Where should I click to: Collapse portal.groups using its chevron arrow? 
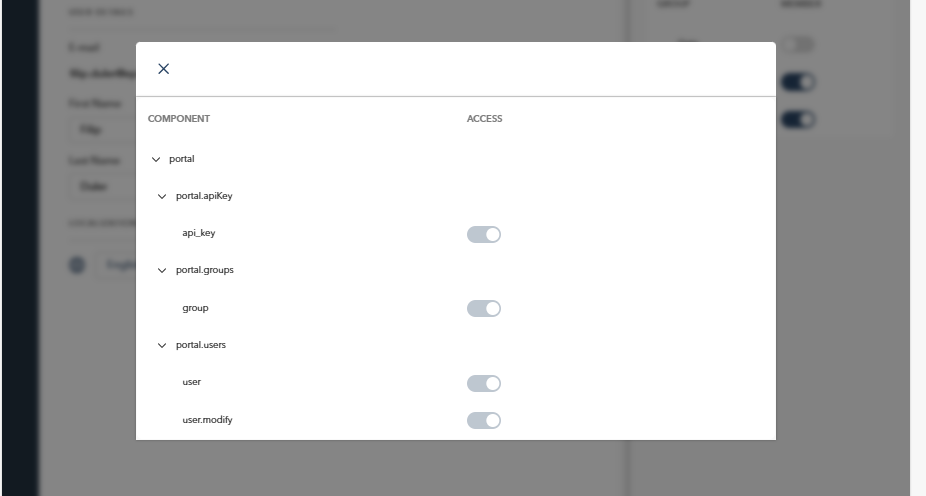[162, 270]
